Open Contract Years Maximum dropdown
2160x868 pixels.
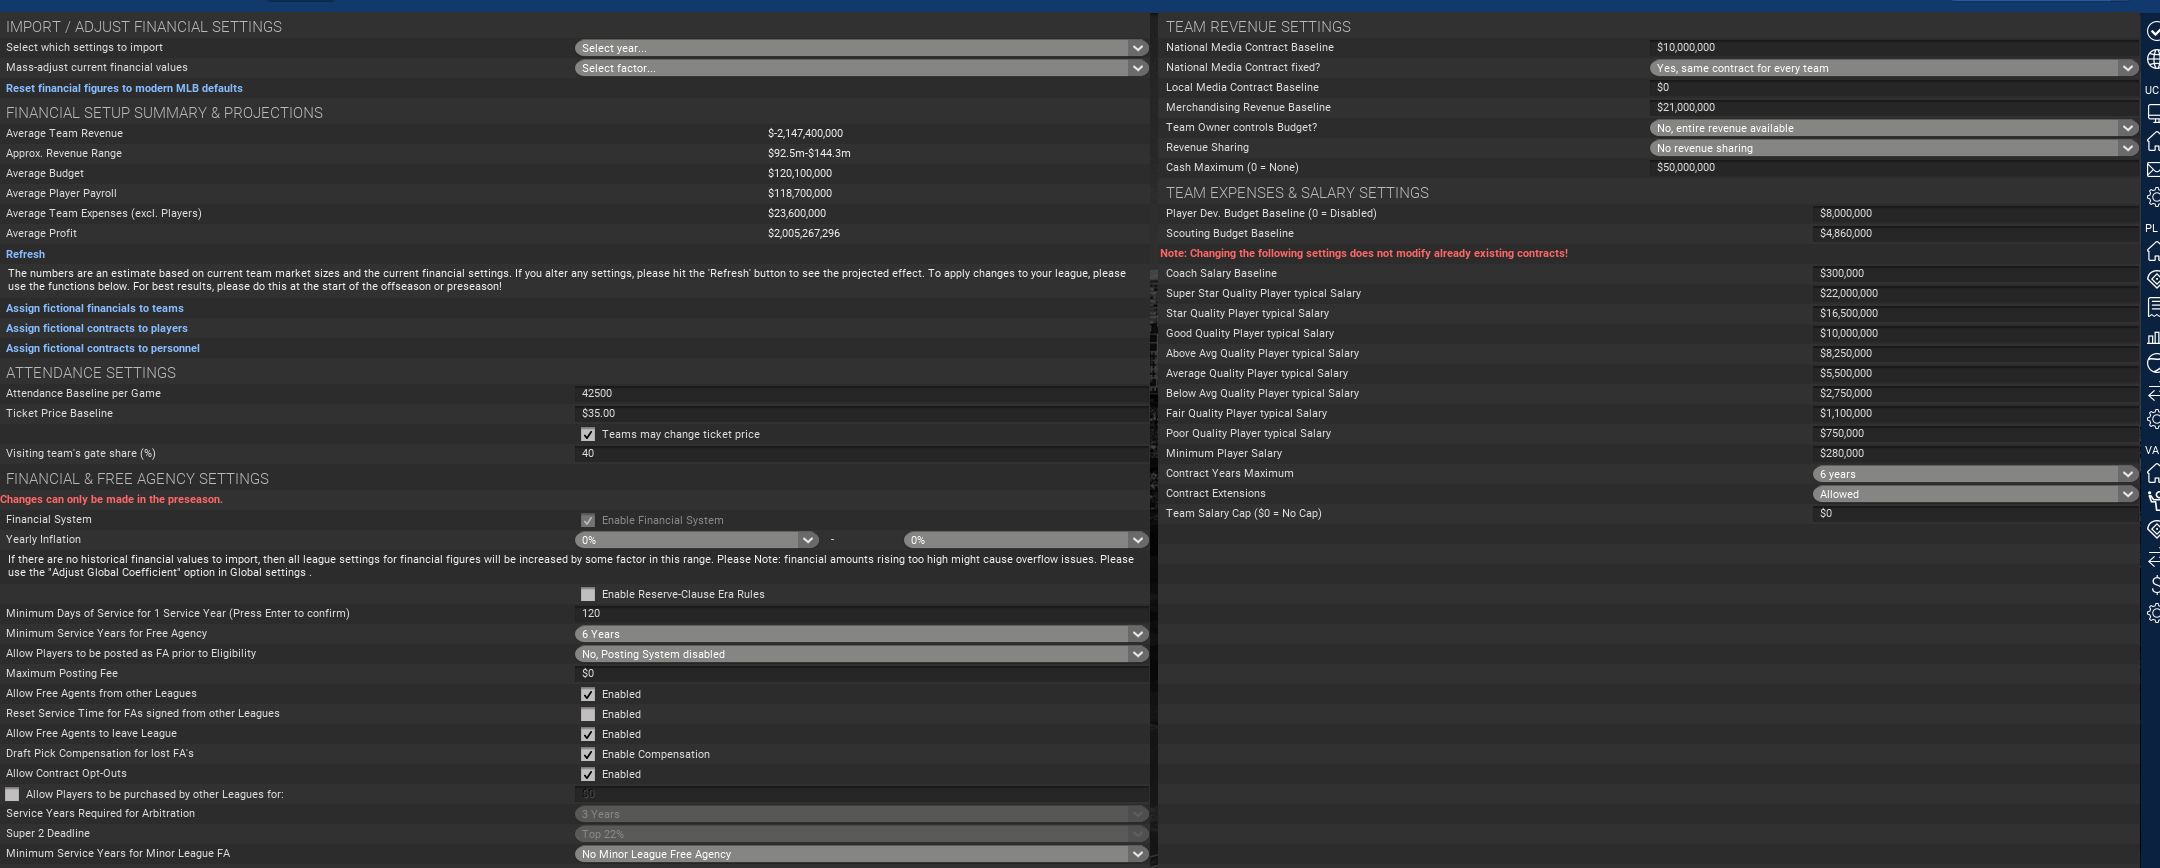tap(1975, 474)
